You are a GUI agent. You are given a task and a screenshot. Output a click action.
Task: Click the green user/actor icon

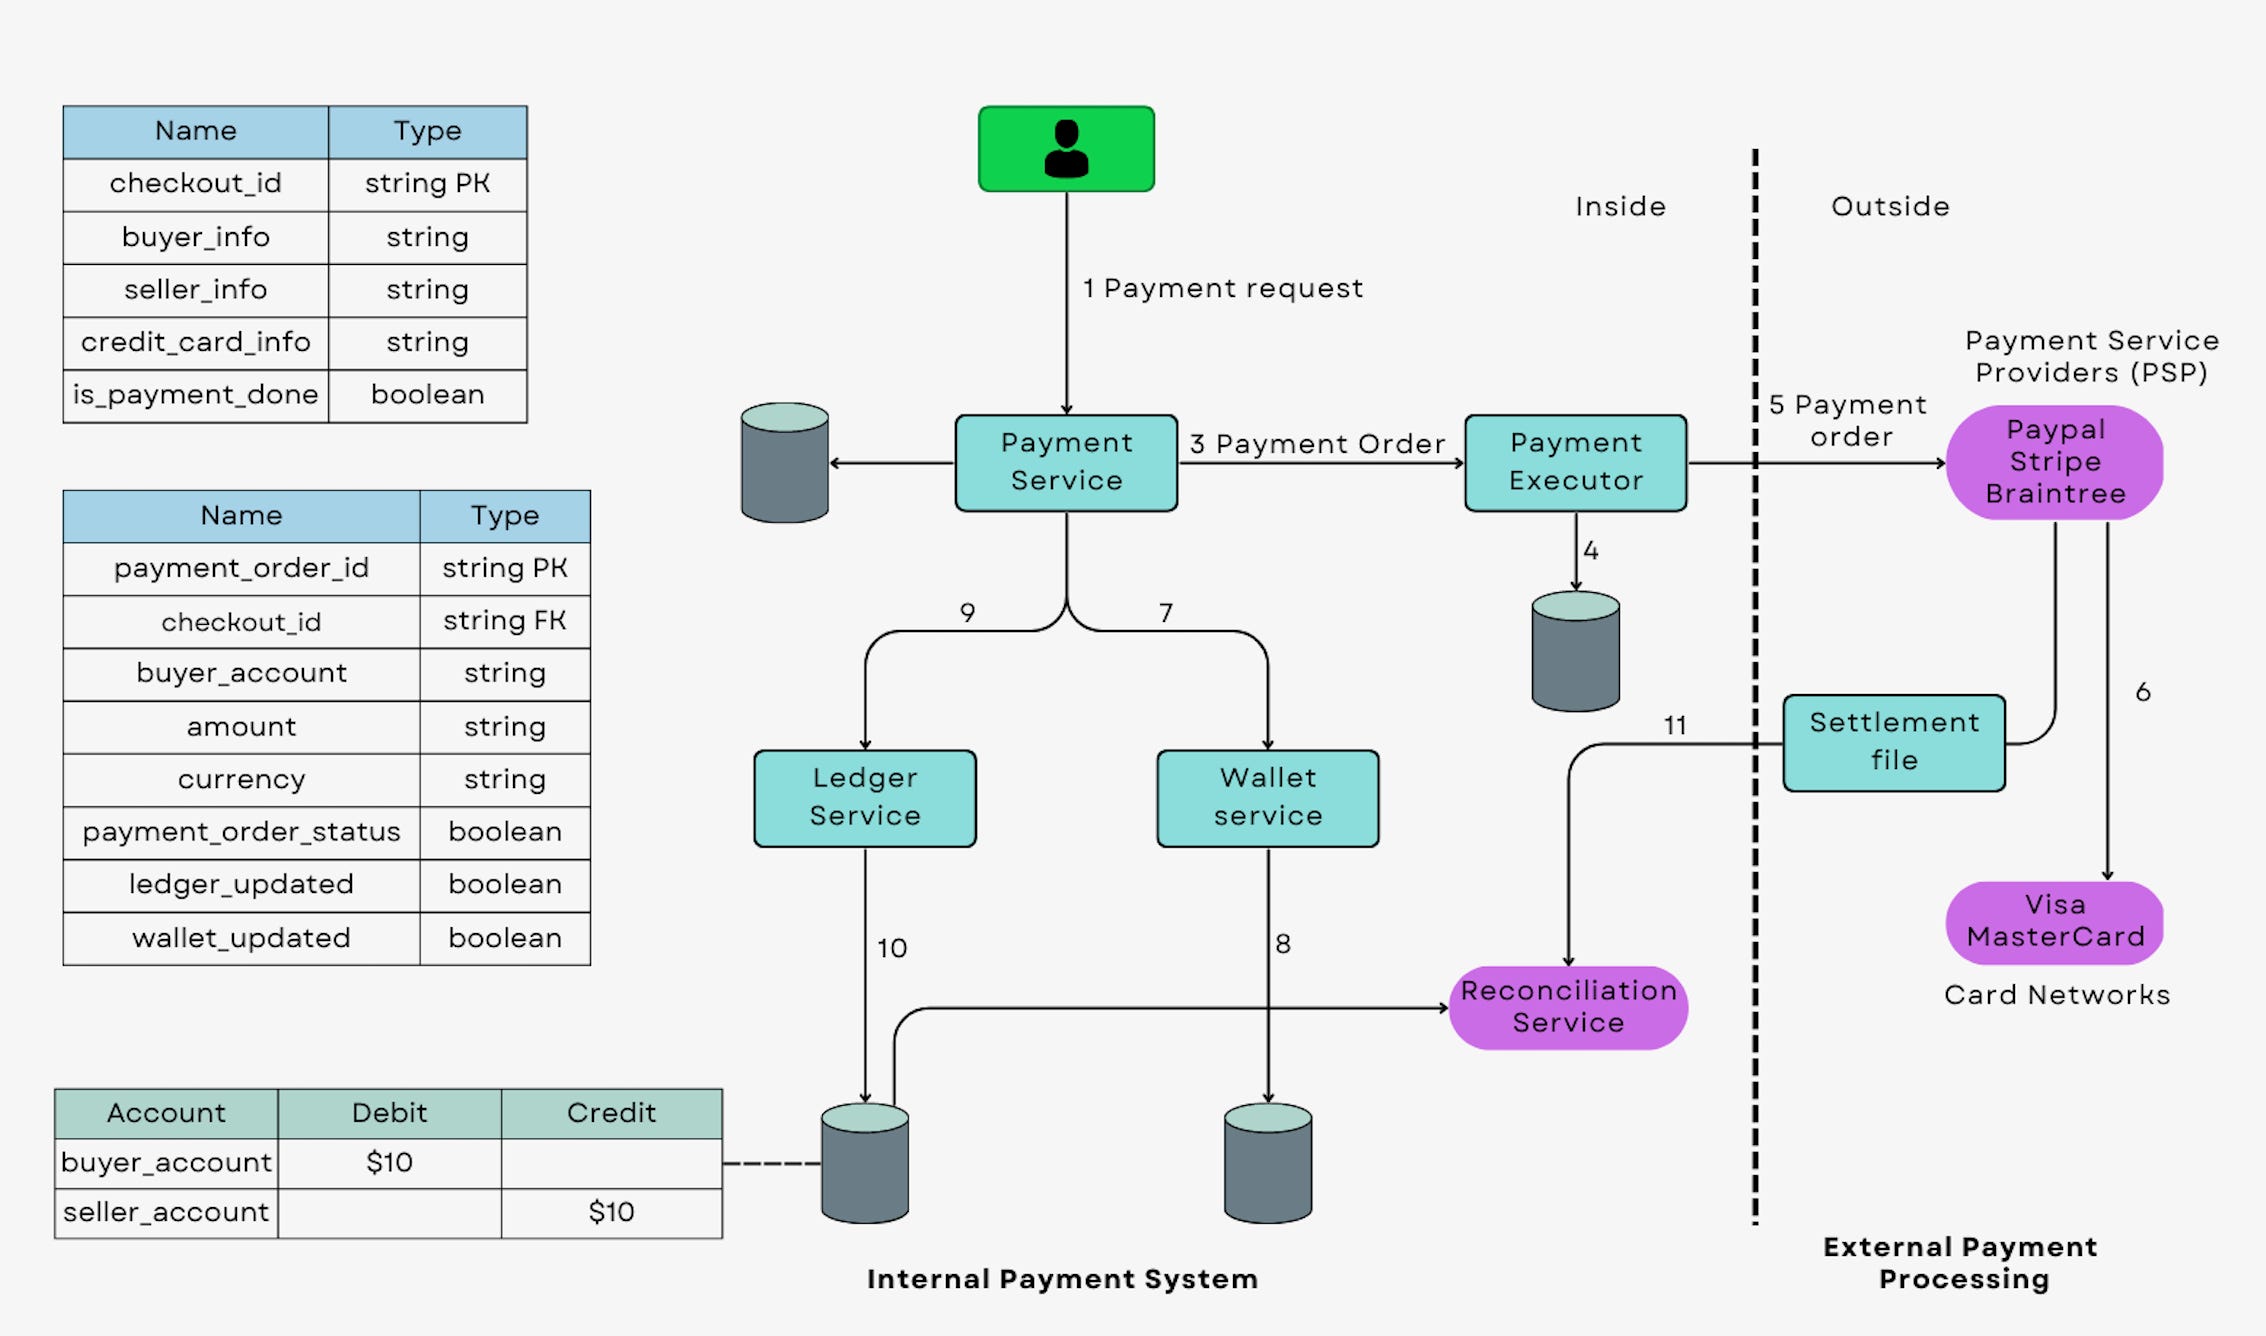[1066, 147]
